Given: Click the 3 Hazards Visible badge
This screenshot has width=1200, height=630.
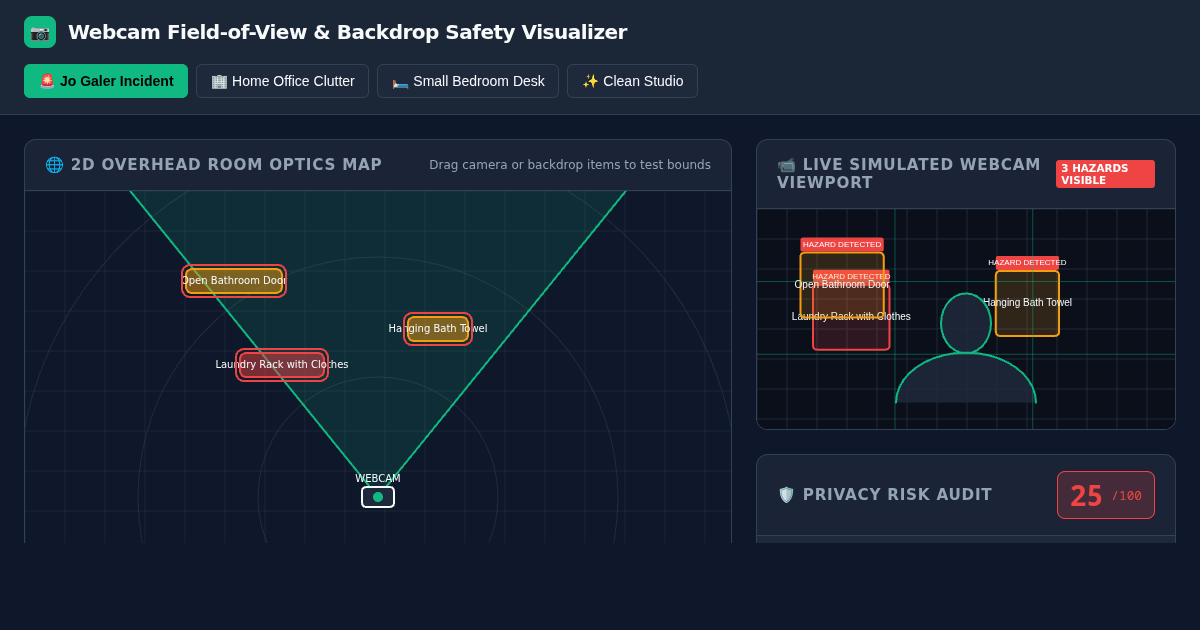Looking at the screenshot, I should [x=1105, y=174].
